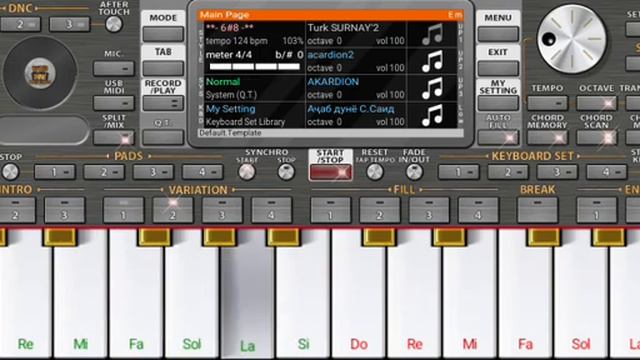Select ENDING button 1

click(597, 210)
